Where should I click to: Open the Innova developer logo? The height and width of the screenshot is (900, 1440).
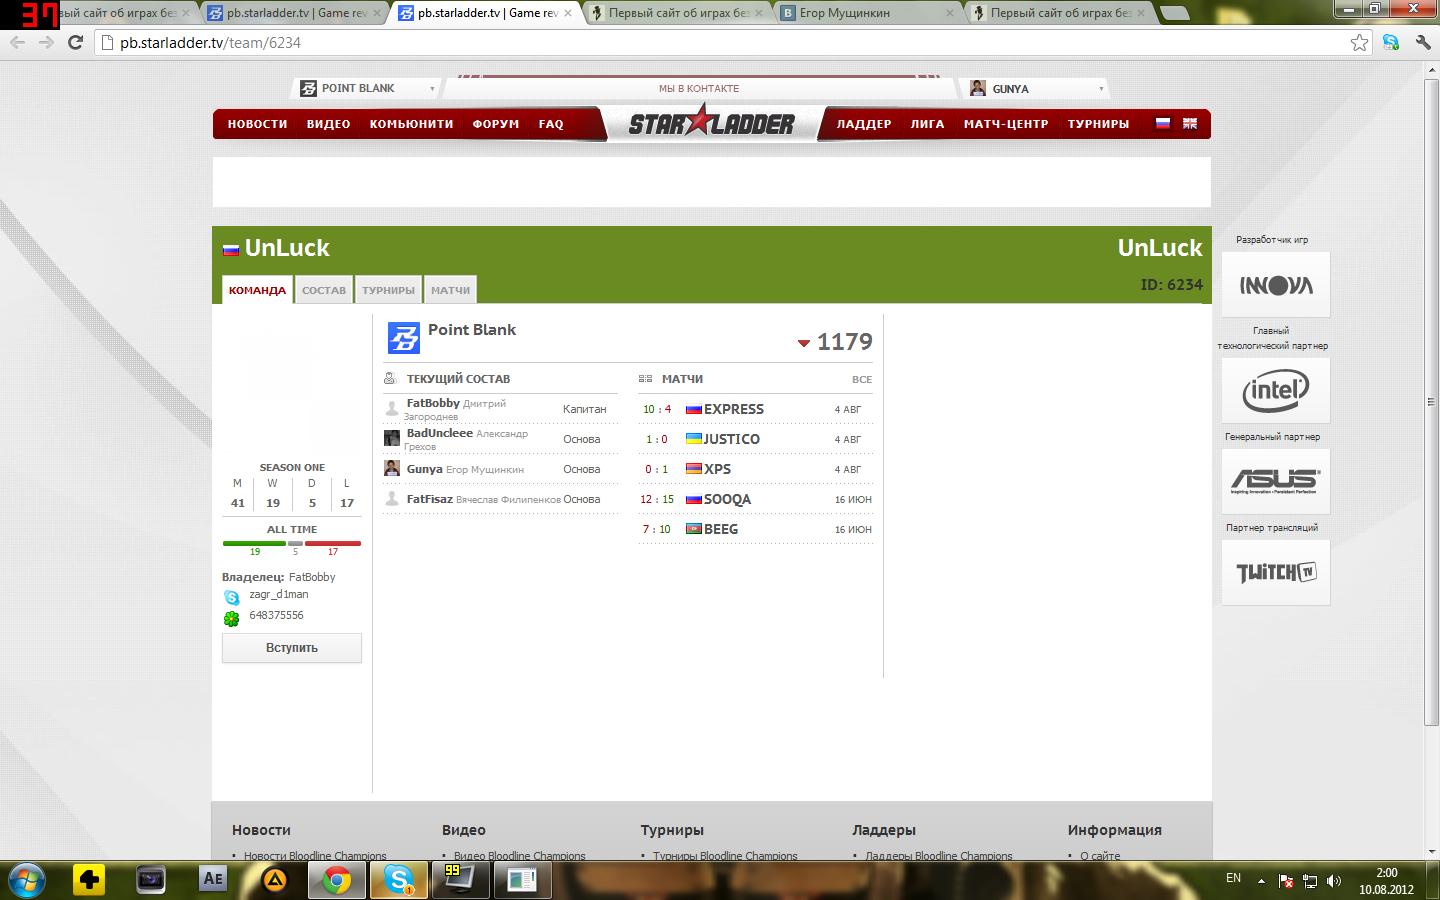tap(1276, 285)
